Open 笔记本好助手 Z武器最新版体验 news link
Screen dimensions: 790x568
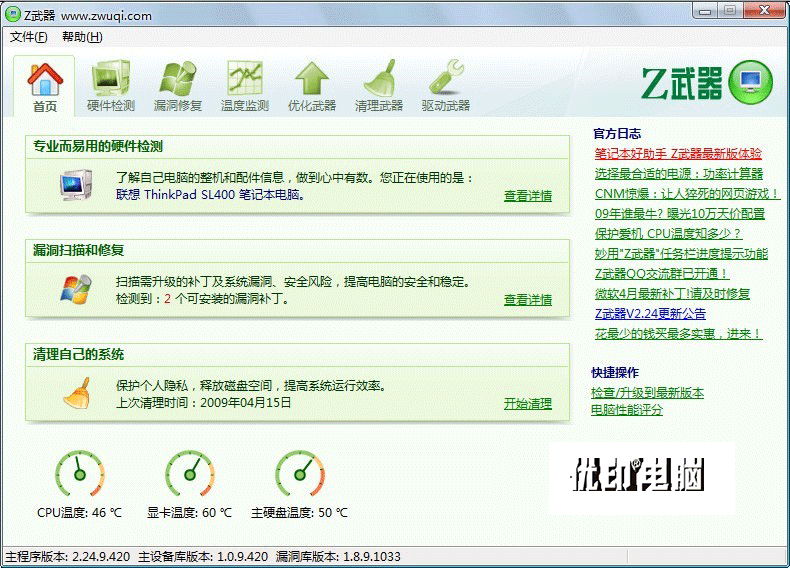tap(678, 154)
